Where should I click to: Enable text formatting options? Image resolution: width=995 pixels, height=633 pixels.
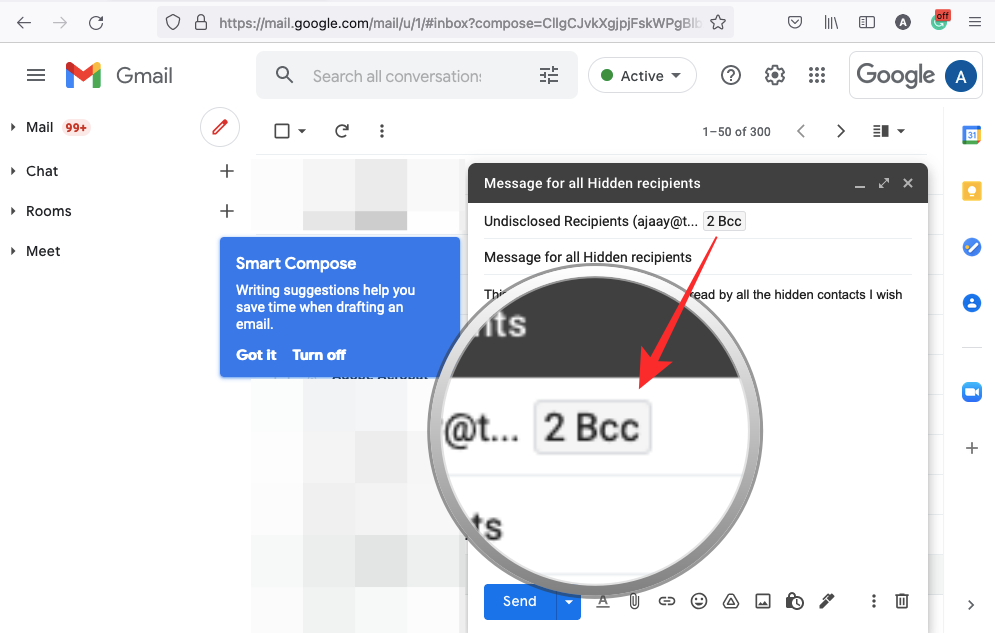[603, 601]
